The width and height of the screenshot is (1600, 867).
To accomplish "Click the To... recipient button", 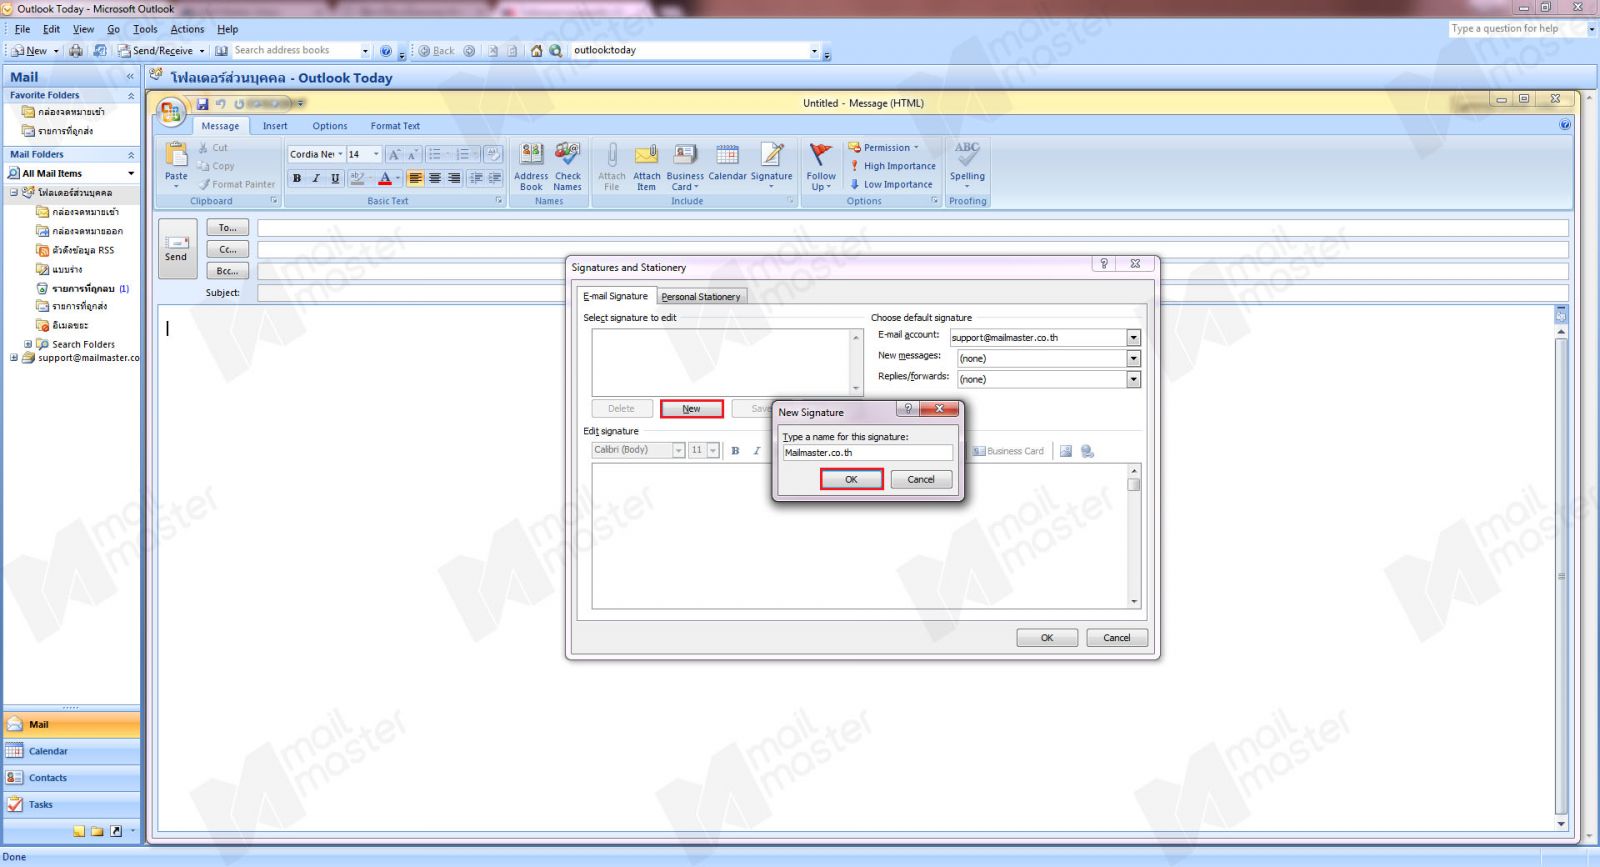I will [228, 228].
